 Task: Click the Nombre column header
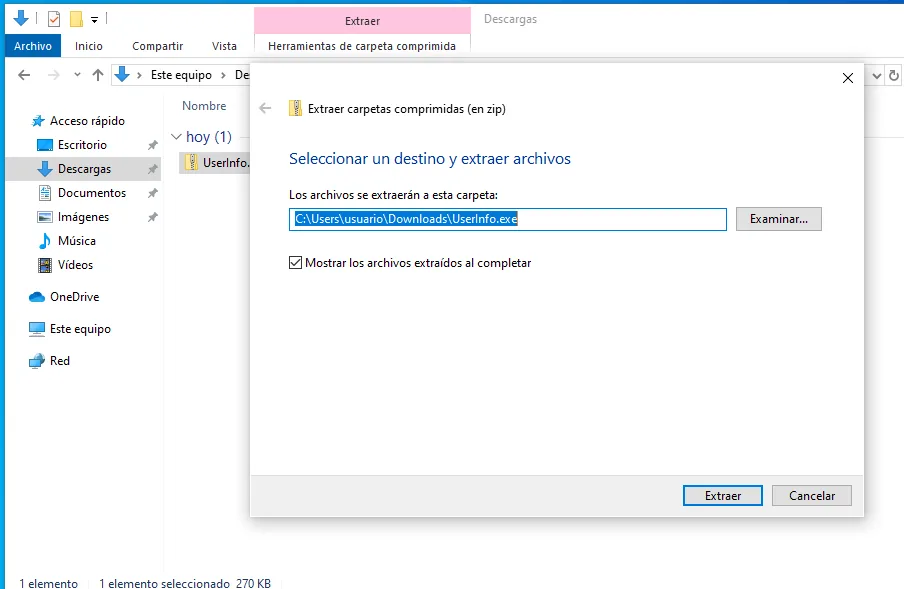point(204,106)
